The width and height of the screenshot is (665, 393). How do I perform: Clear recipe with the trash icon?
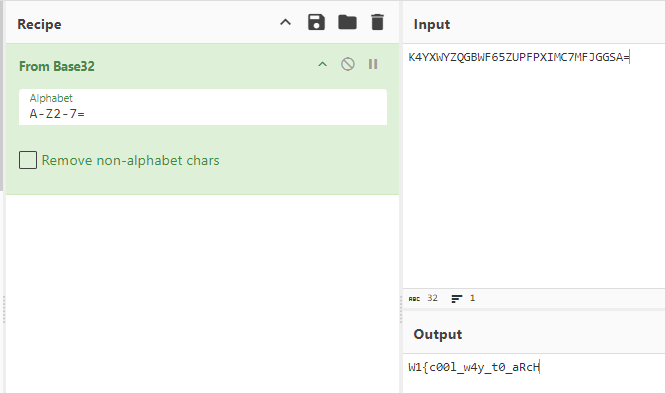pyautogui.click(x=377, y=22)
